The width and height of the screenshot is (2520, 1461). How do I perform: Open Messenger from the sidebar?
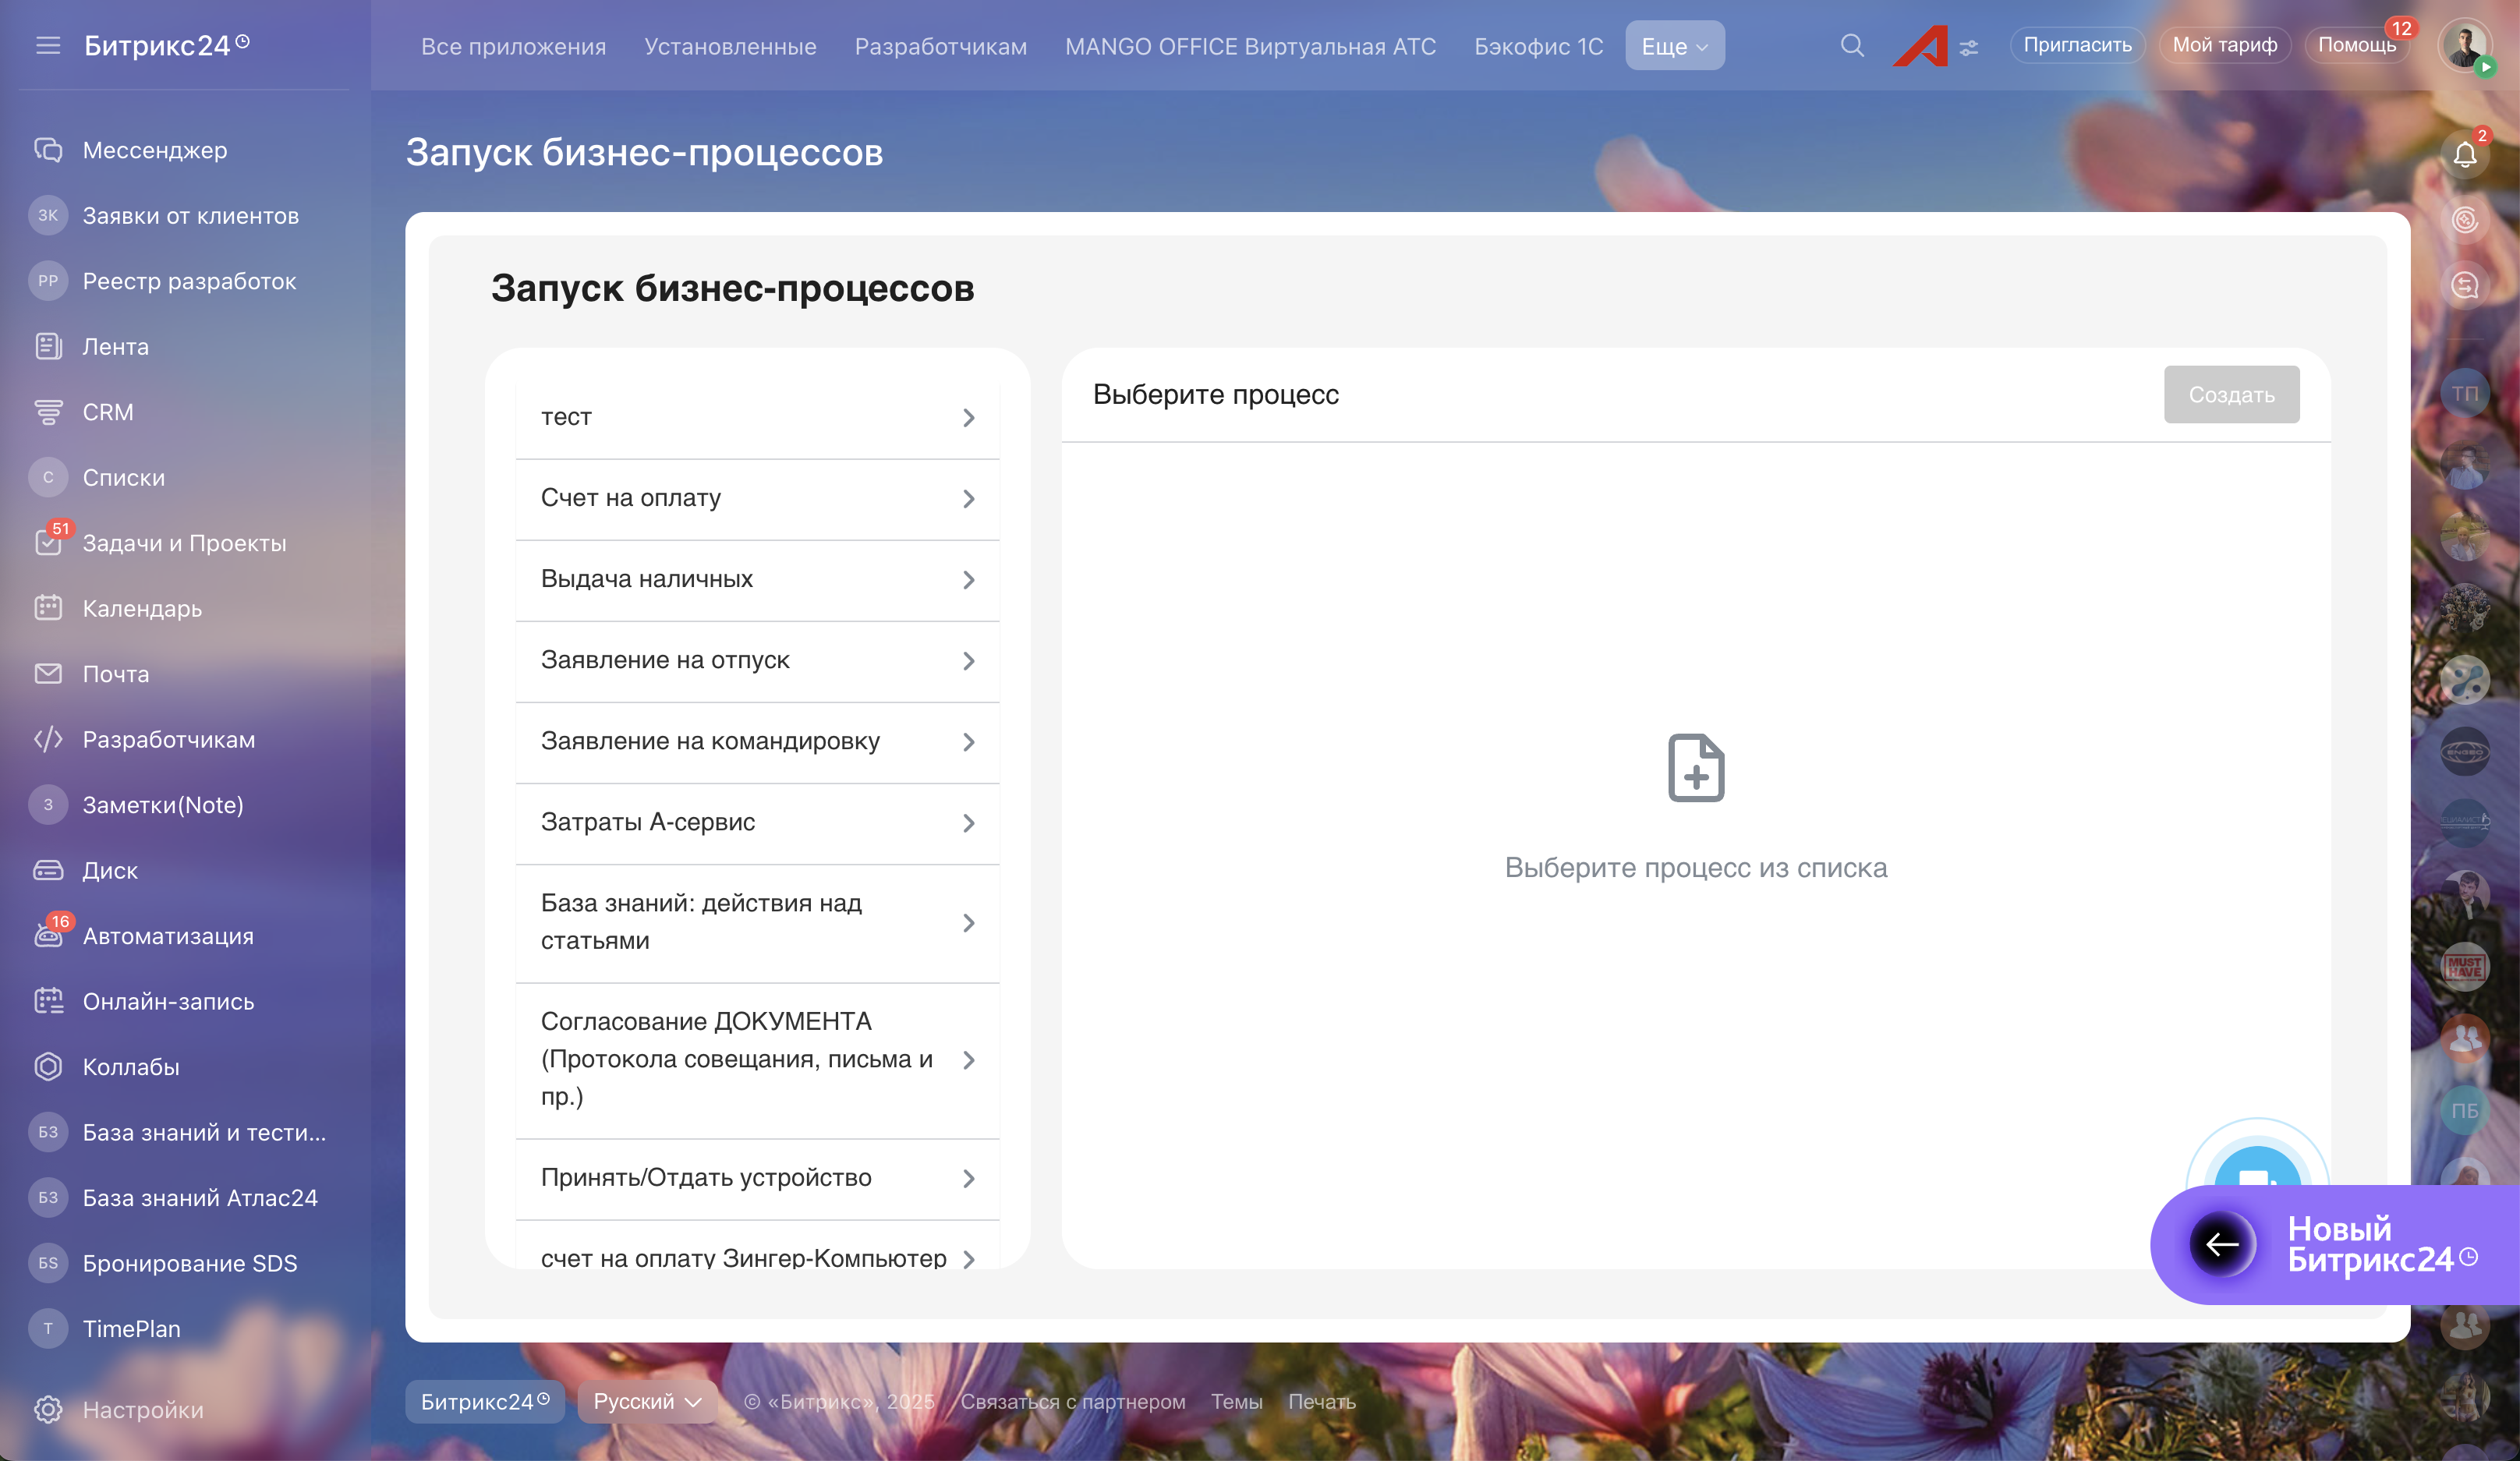coord(48,150)
